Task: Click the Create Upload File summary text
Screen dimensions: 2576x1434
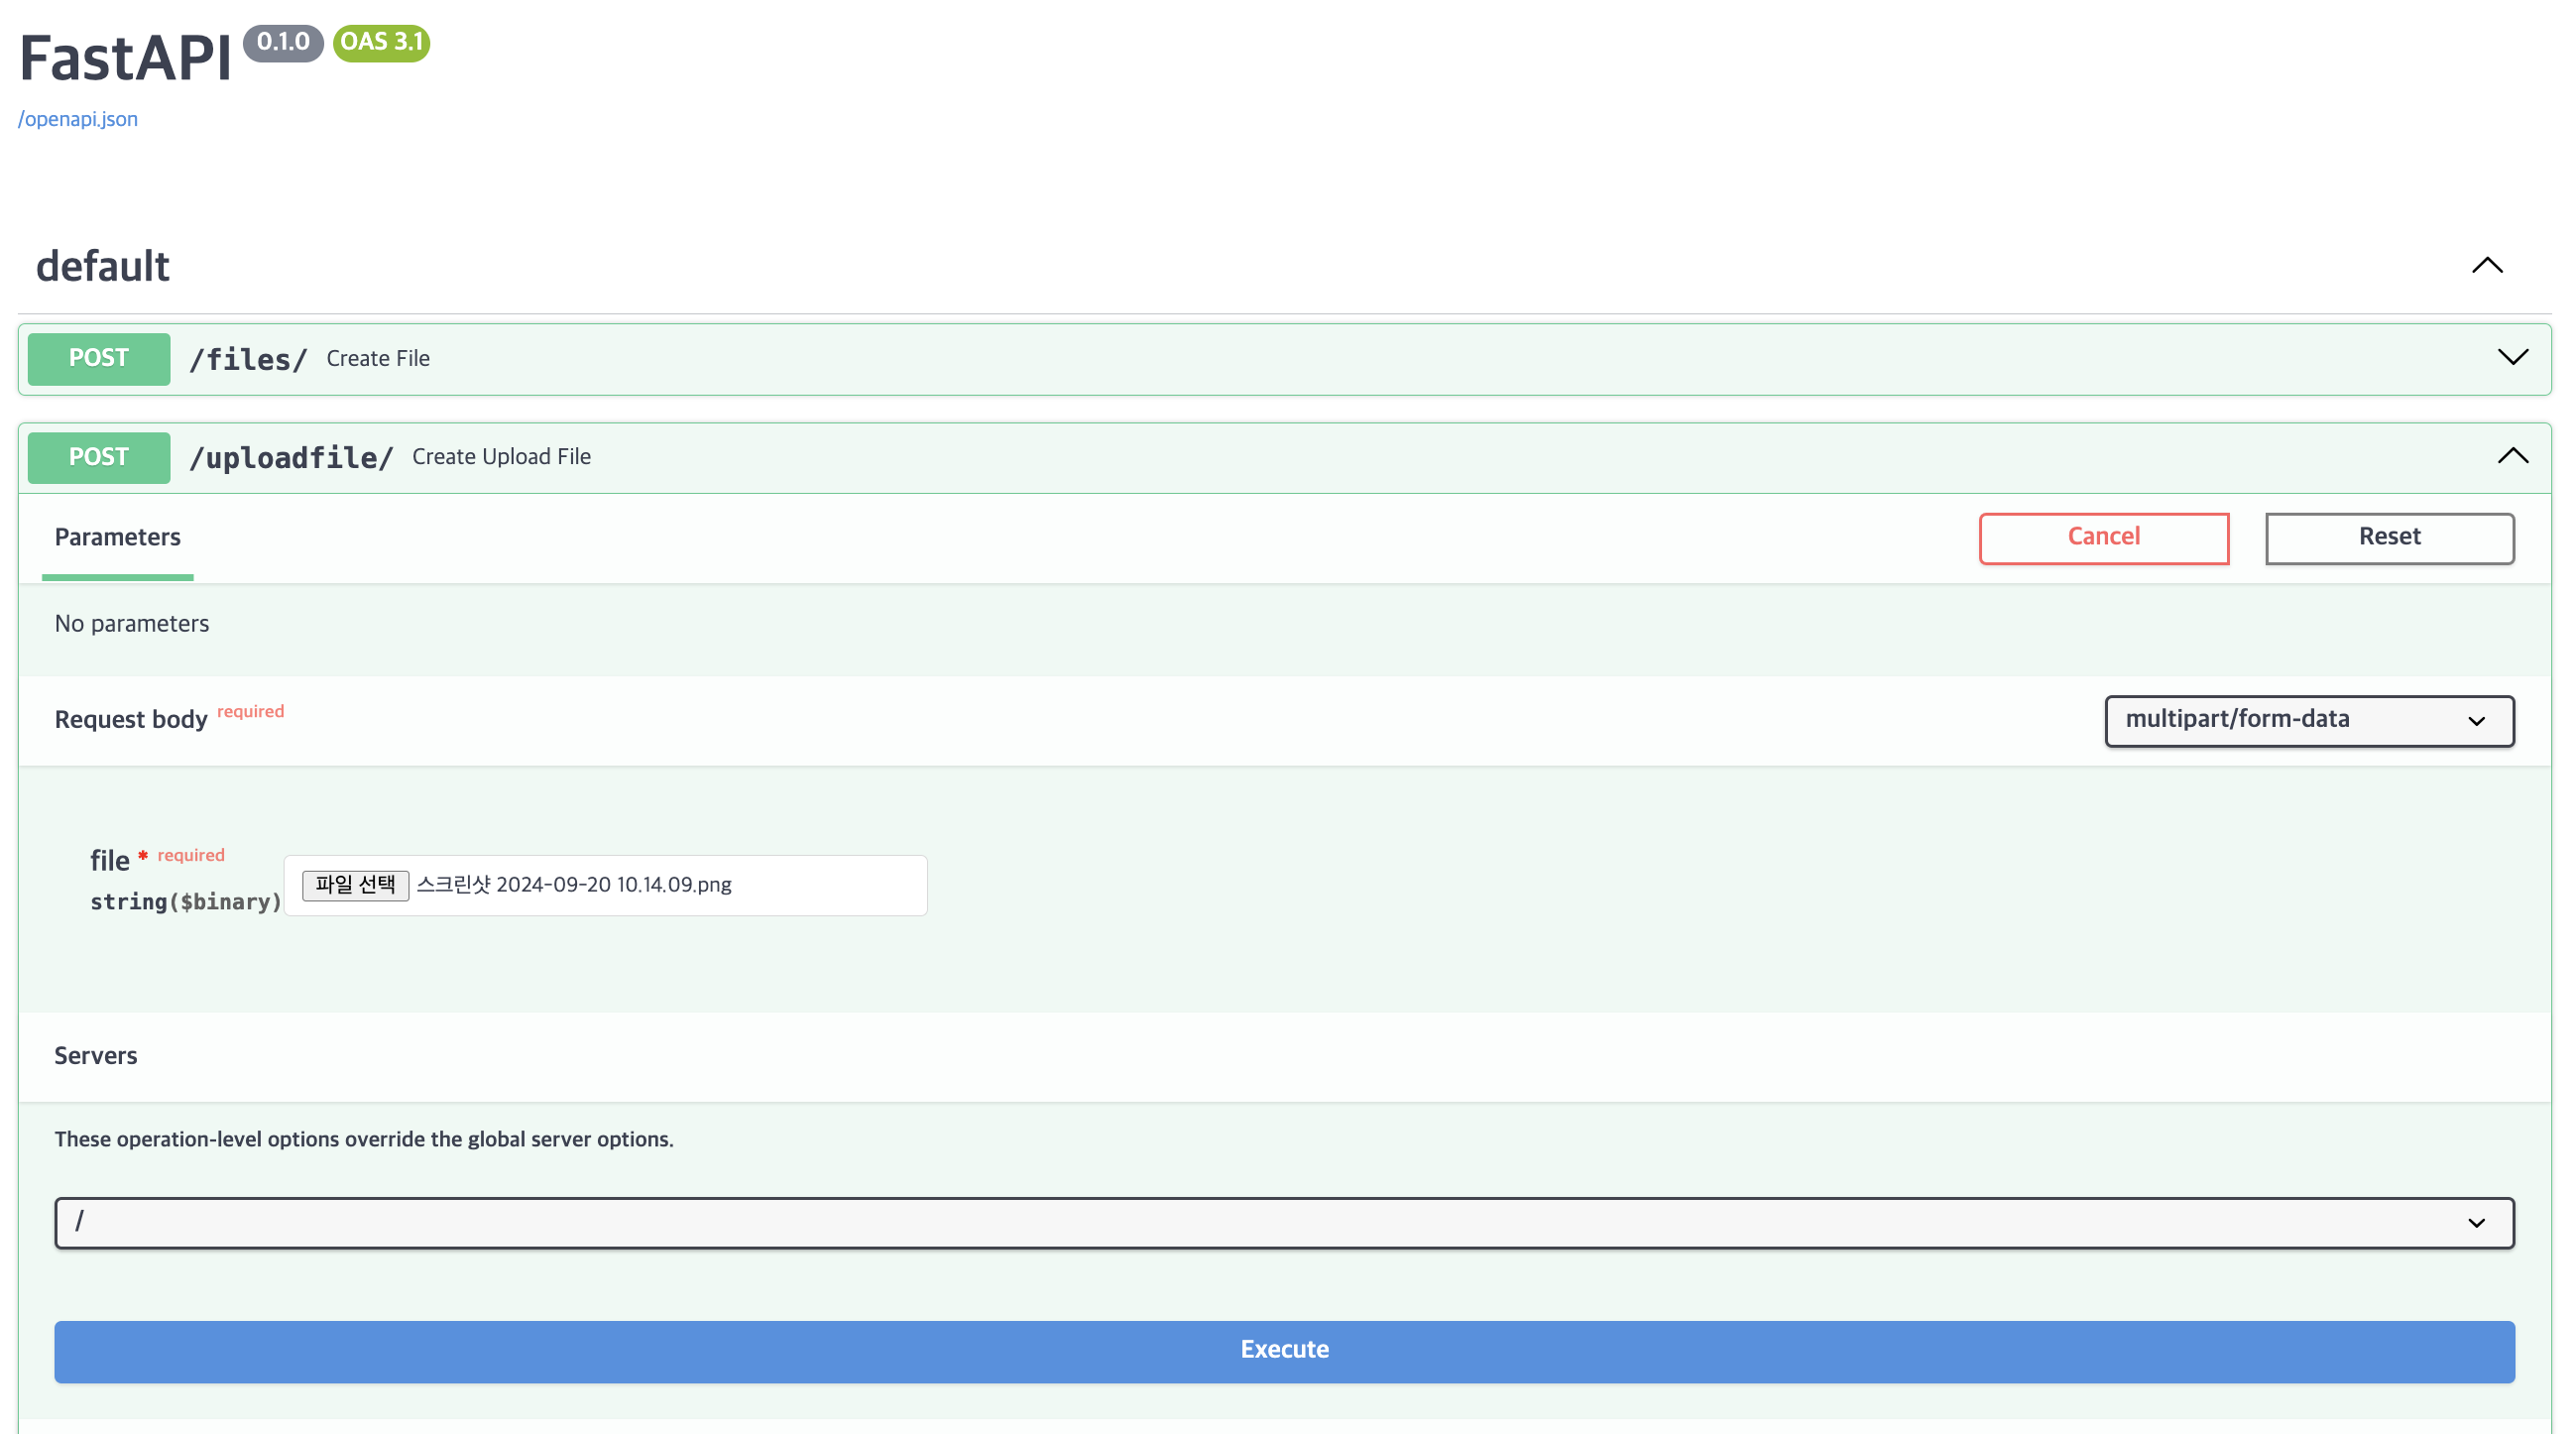Action: [501, 457]
